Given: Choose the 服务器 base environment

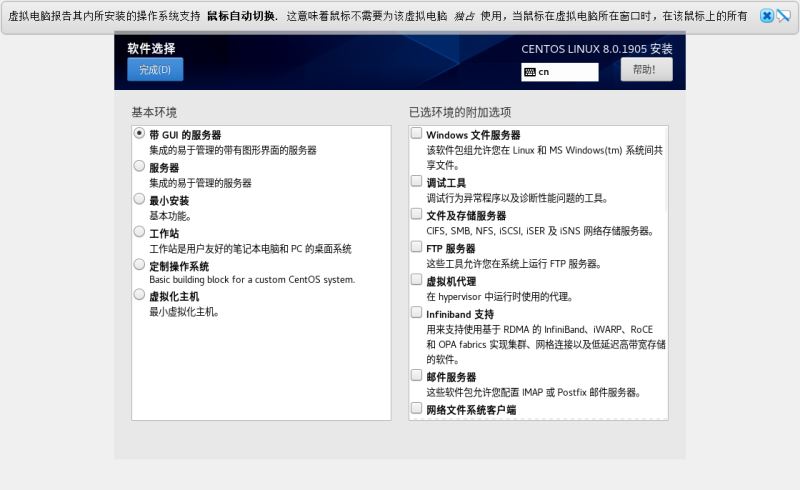Looking at the screenshot, I should coord(139,167).
